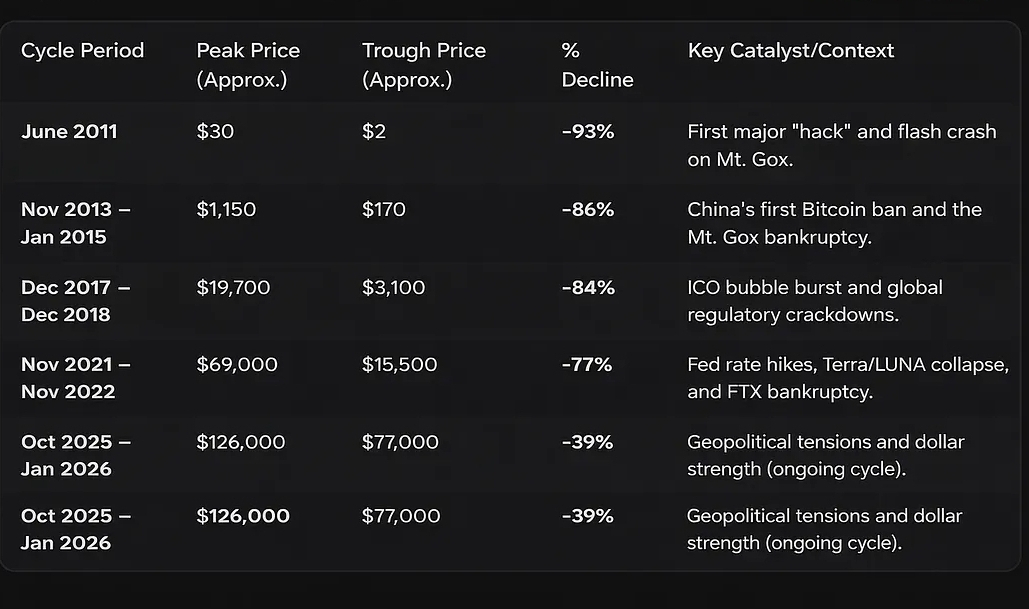This screenshot has width=1029, height=609.
Task: Select the "Peak Price (Approx.)" column header
Action: 248,65
